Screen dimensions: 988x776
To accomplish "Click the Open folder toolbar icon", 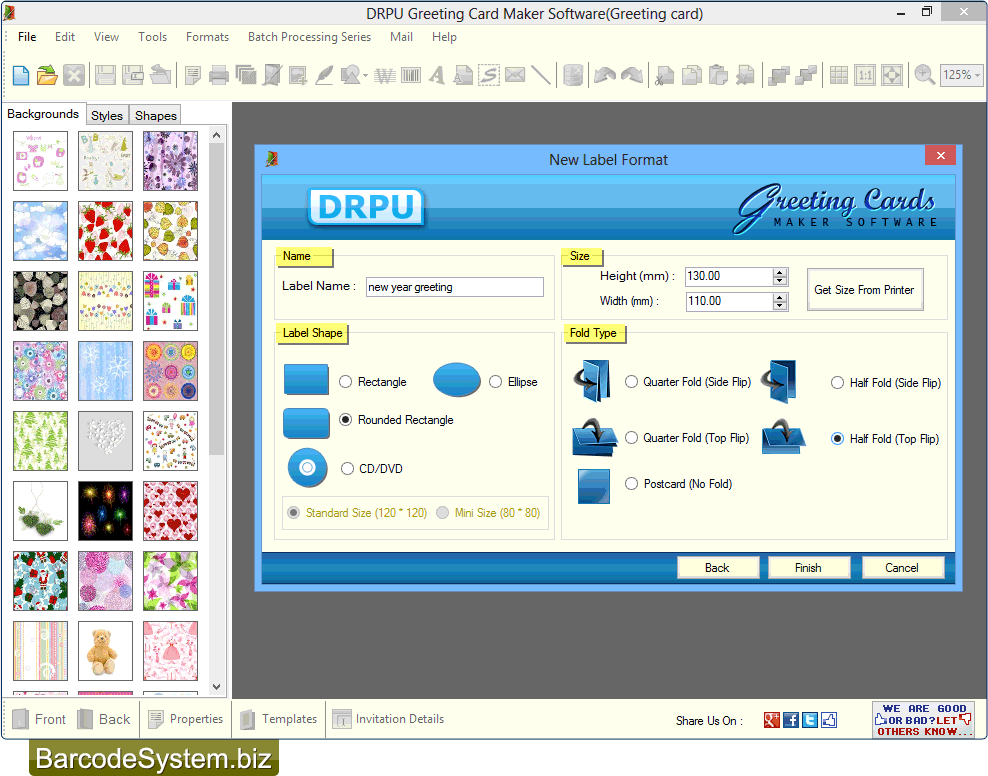I will point(47,76).
